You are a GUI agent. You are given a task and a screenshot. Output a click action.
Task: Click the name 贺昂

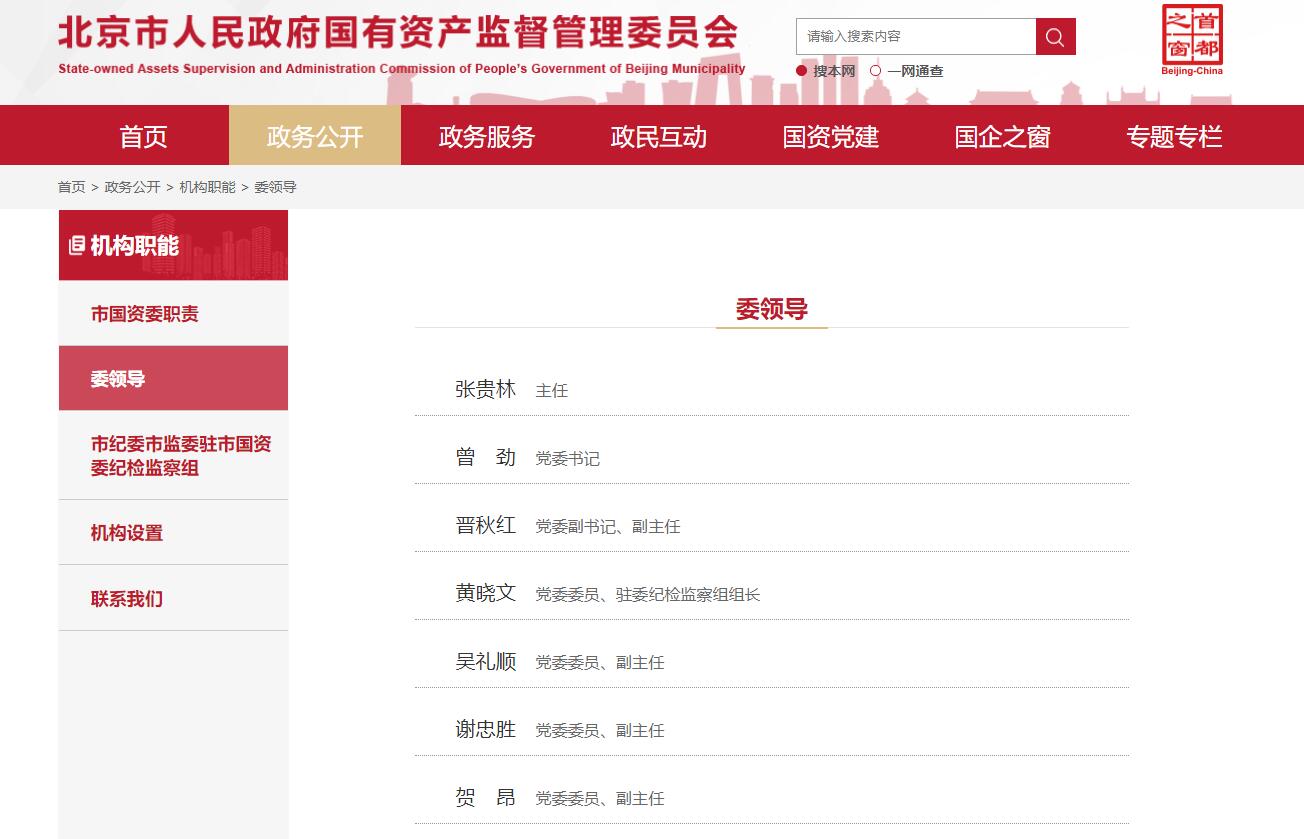486,797
